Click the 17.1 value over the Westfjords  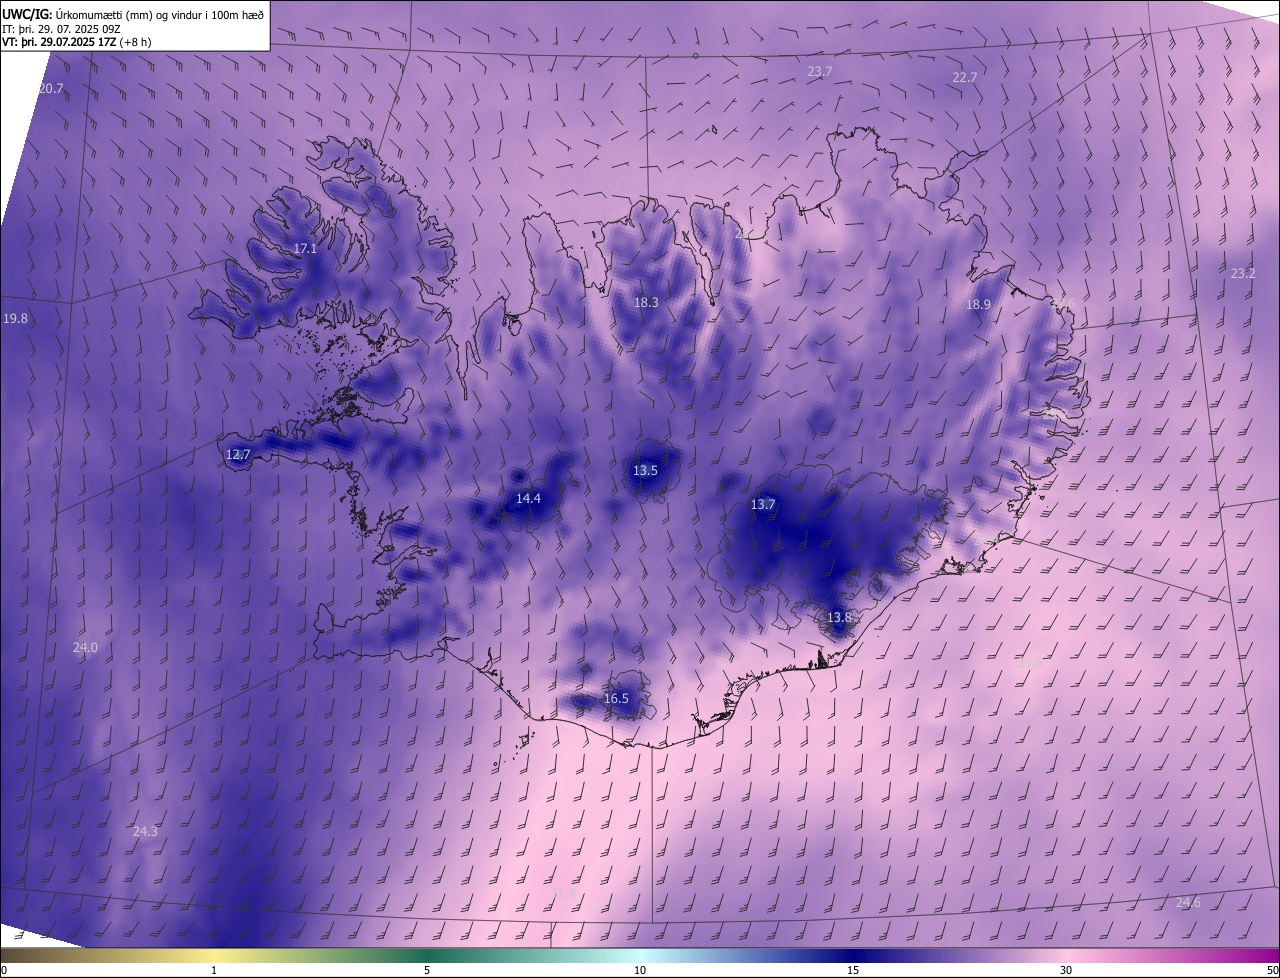305,249
